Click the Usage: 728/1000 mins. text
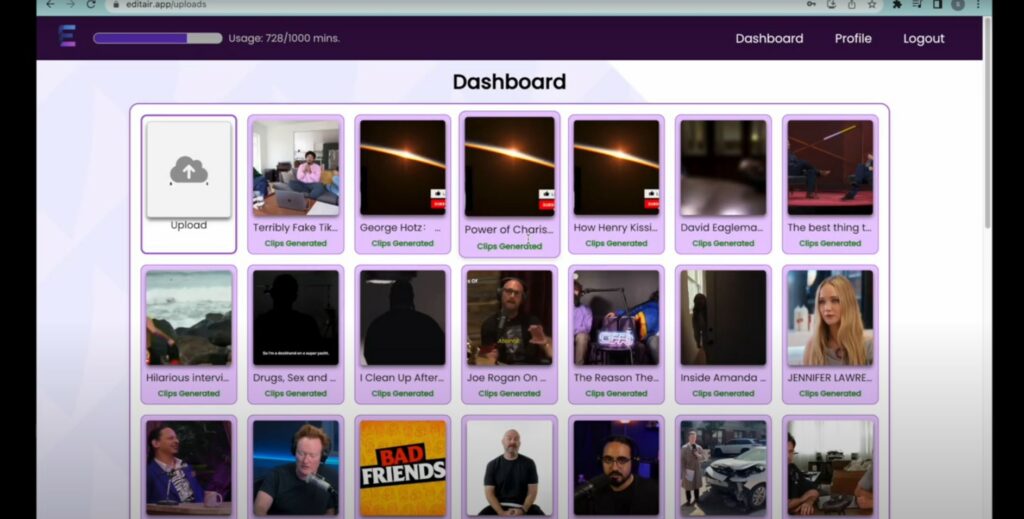This screenshot has height=519, width=1024. 284,39
